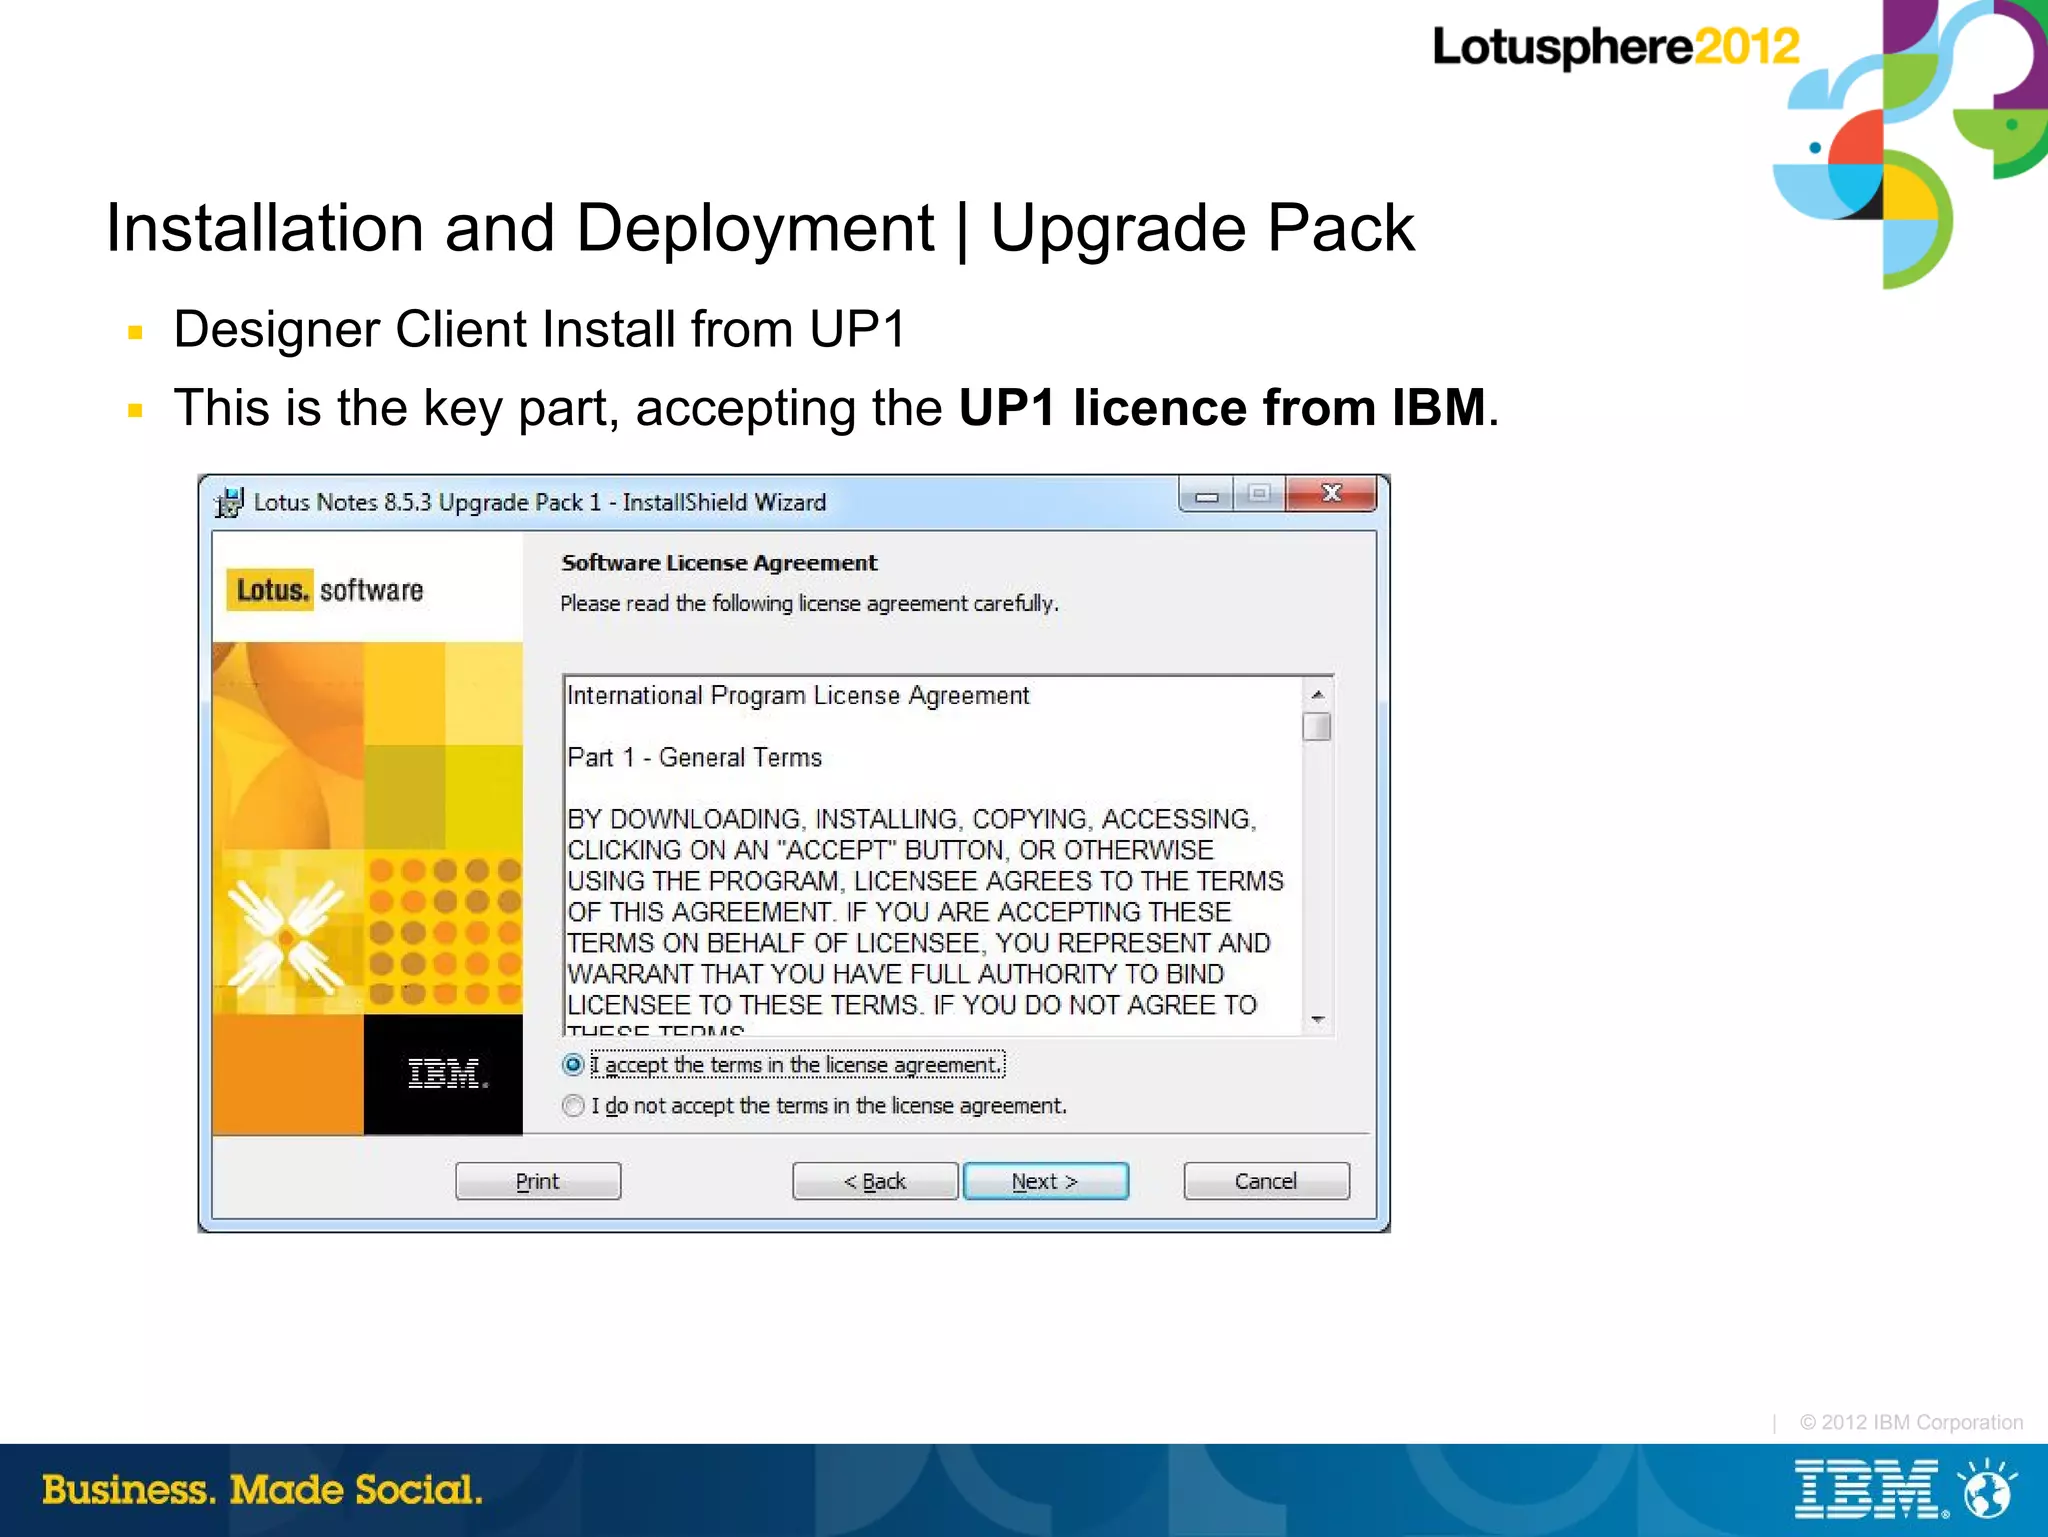Cancel the InstallShield Wizard

[1266, 1181]
